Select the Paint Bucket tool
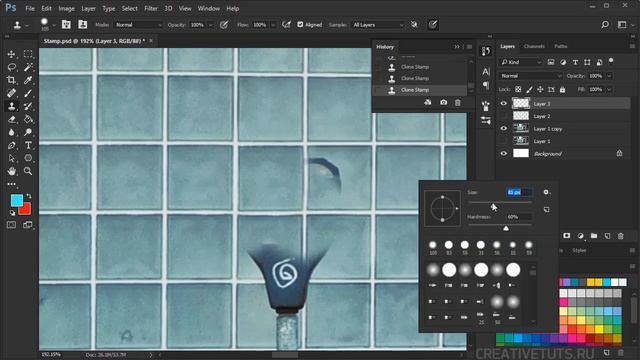The height and width of the screenshot is (360, 640). (28, 120)
